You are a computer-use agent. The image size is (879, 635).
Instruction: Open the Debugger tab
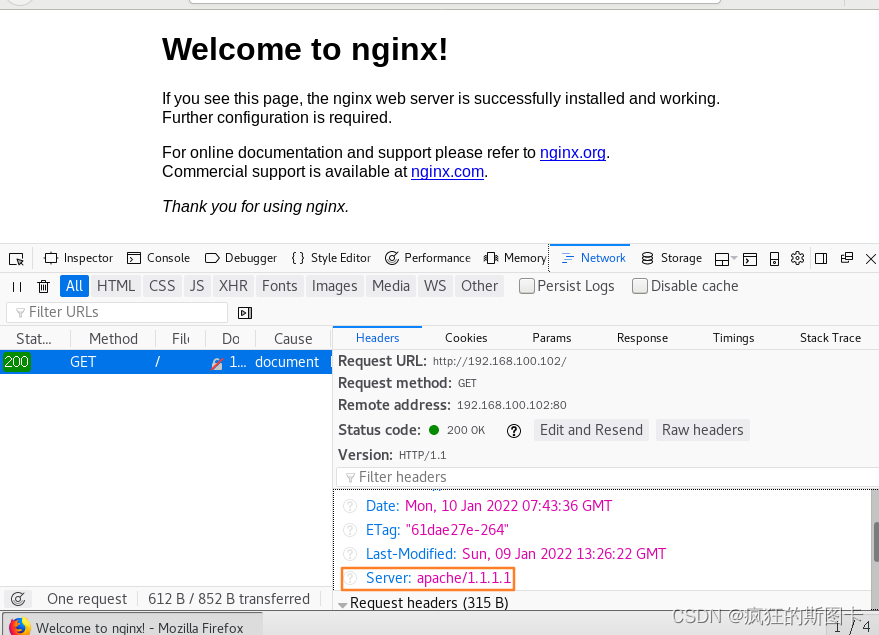241,258
